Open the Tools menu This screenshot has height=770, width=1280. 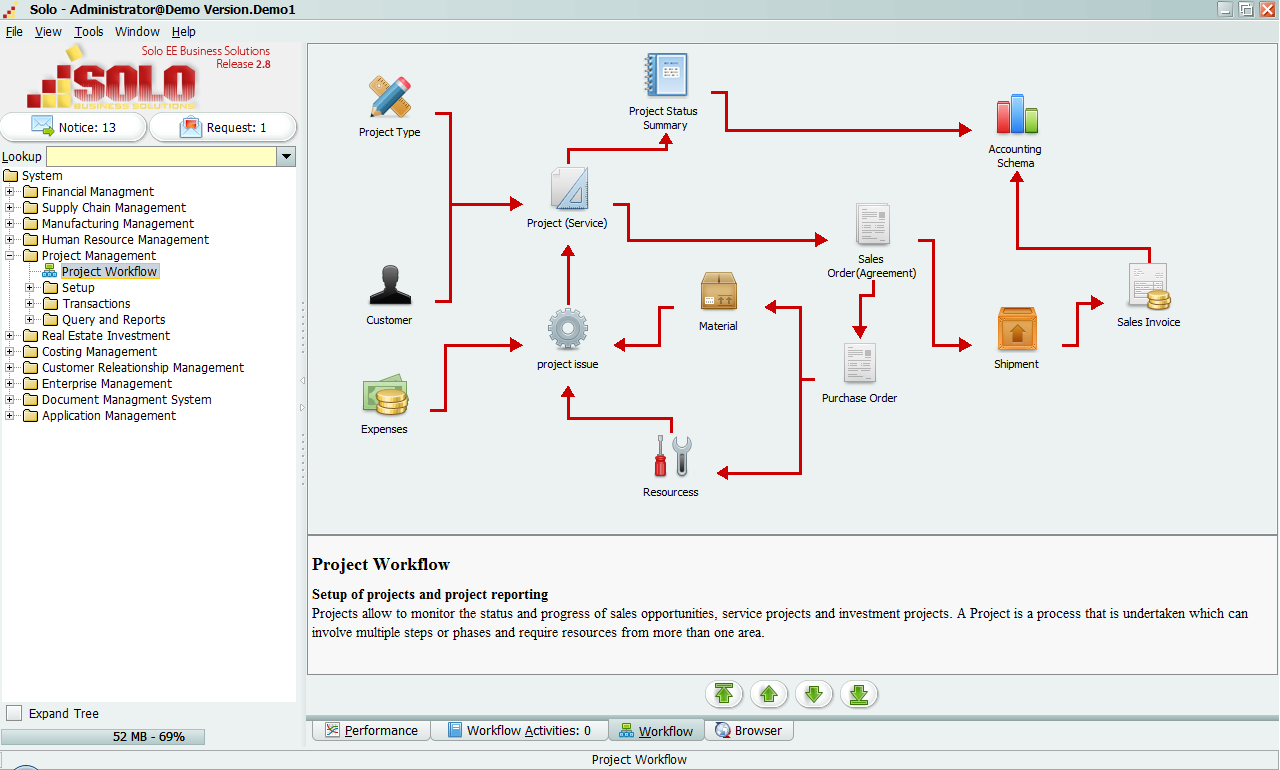pyautogui.click(x=88, y=31)
